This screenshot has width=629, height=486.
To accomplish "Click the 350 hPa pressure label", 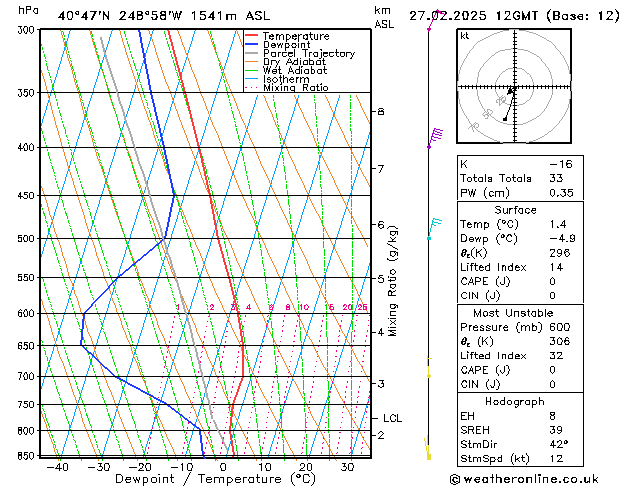I will pyautogui.click(x=28, y=93).
